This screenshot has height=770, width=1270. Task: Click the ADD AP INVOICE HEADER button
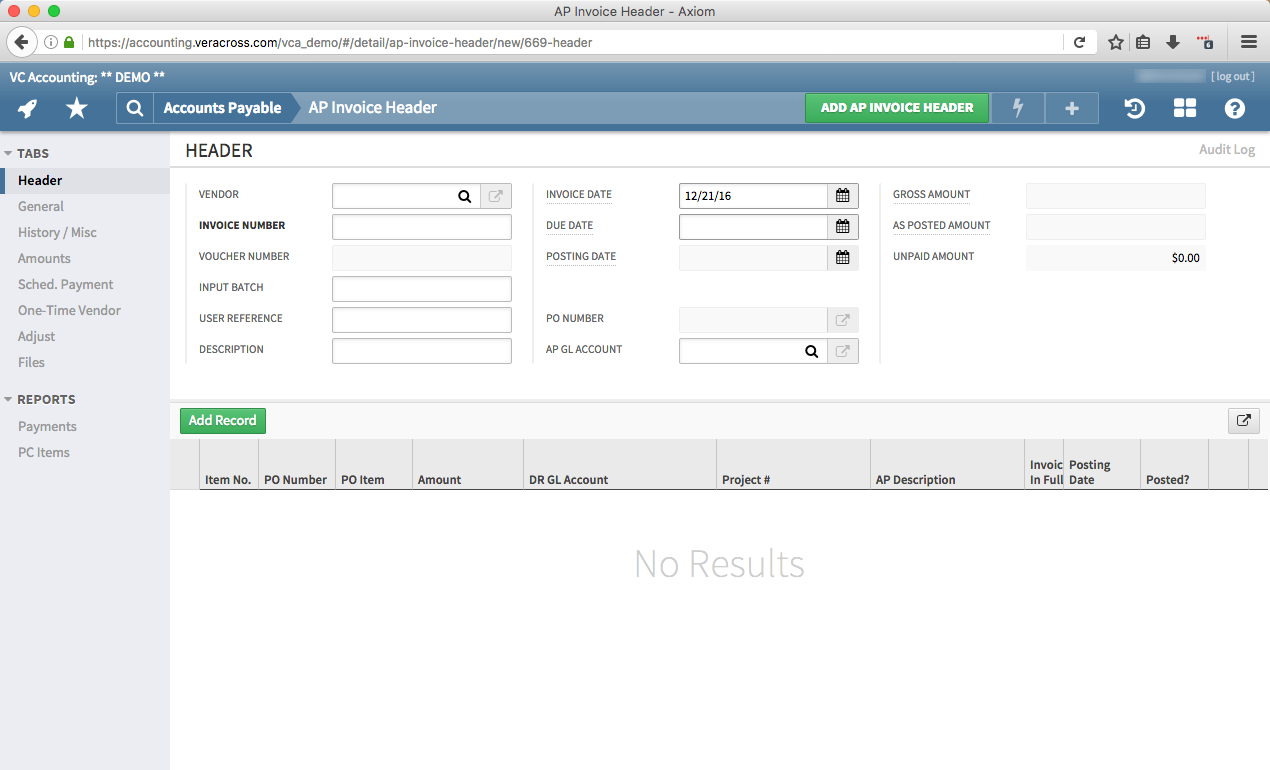tap(896, 107)
